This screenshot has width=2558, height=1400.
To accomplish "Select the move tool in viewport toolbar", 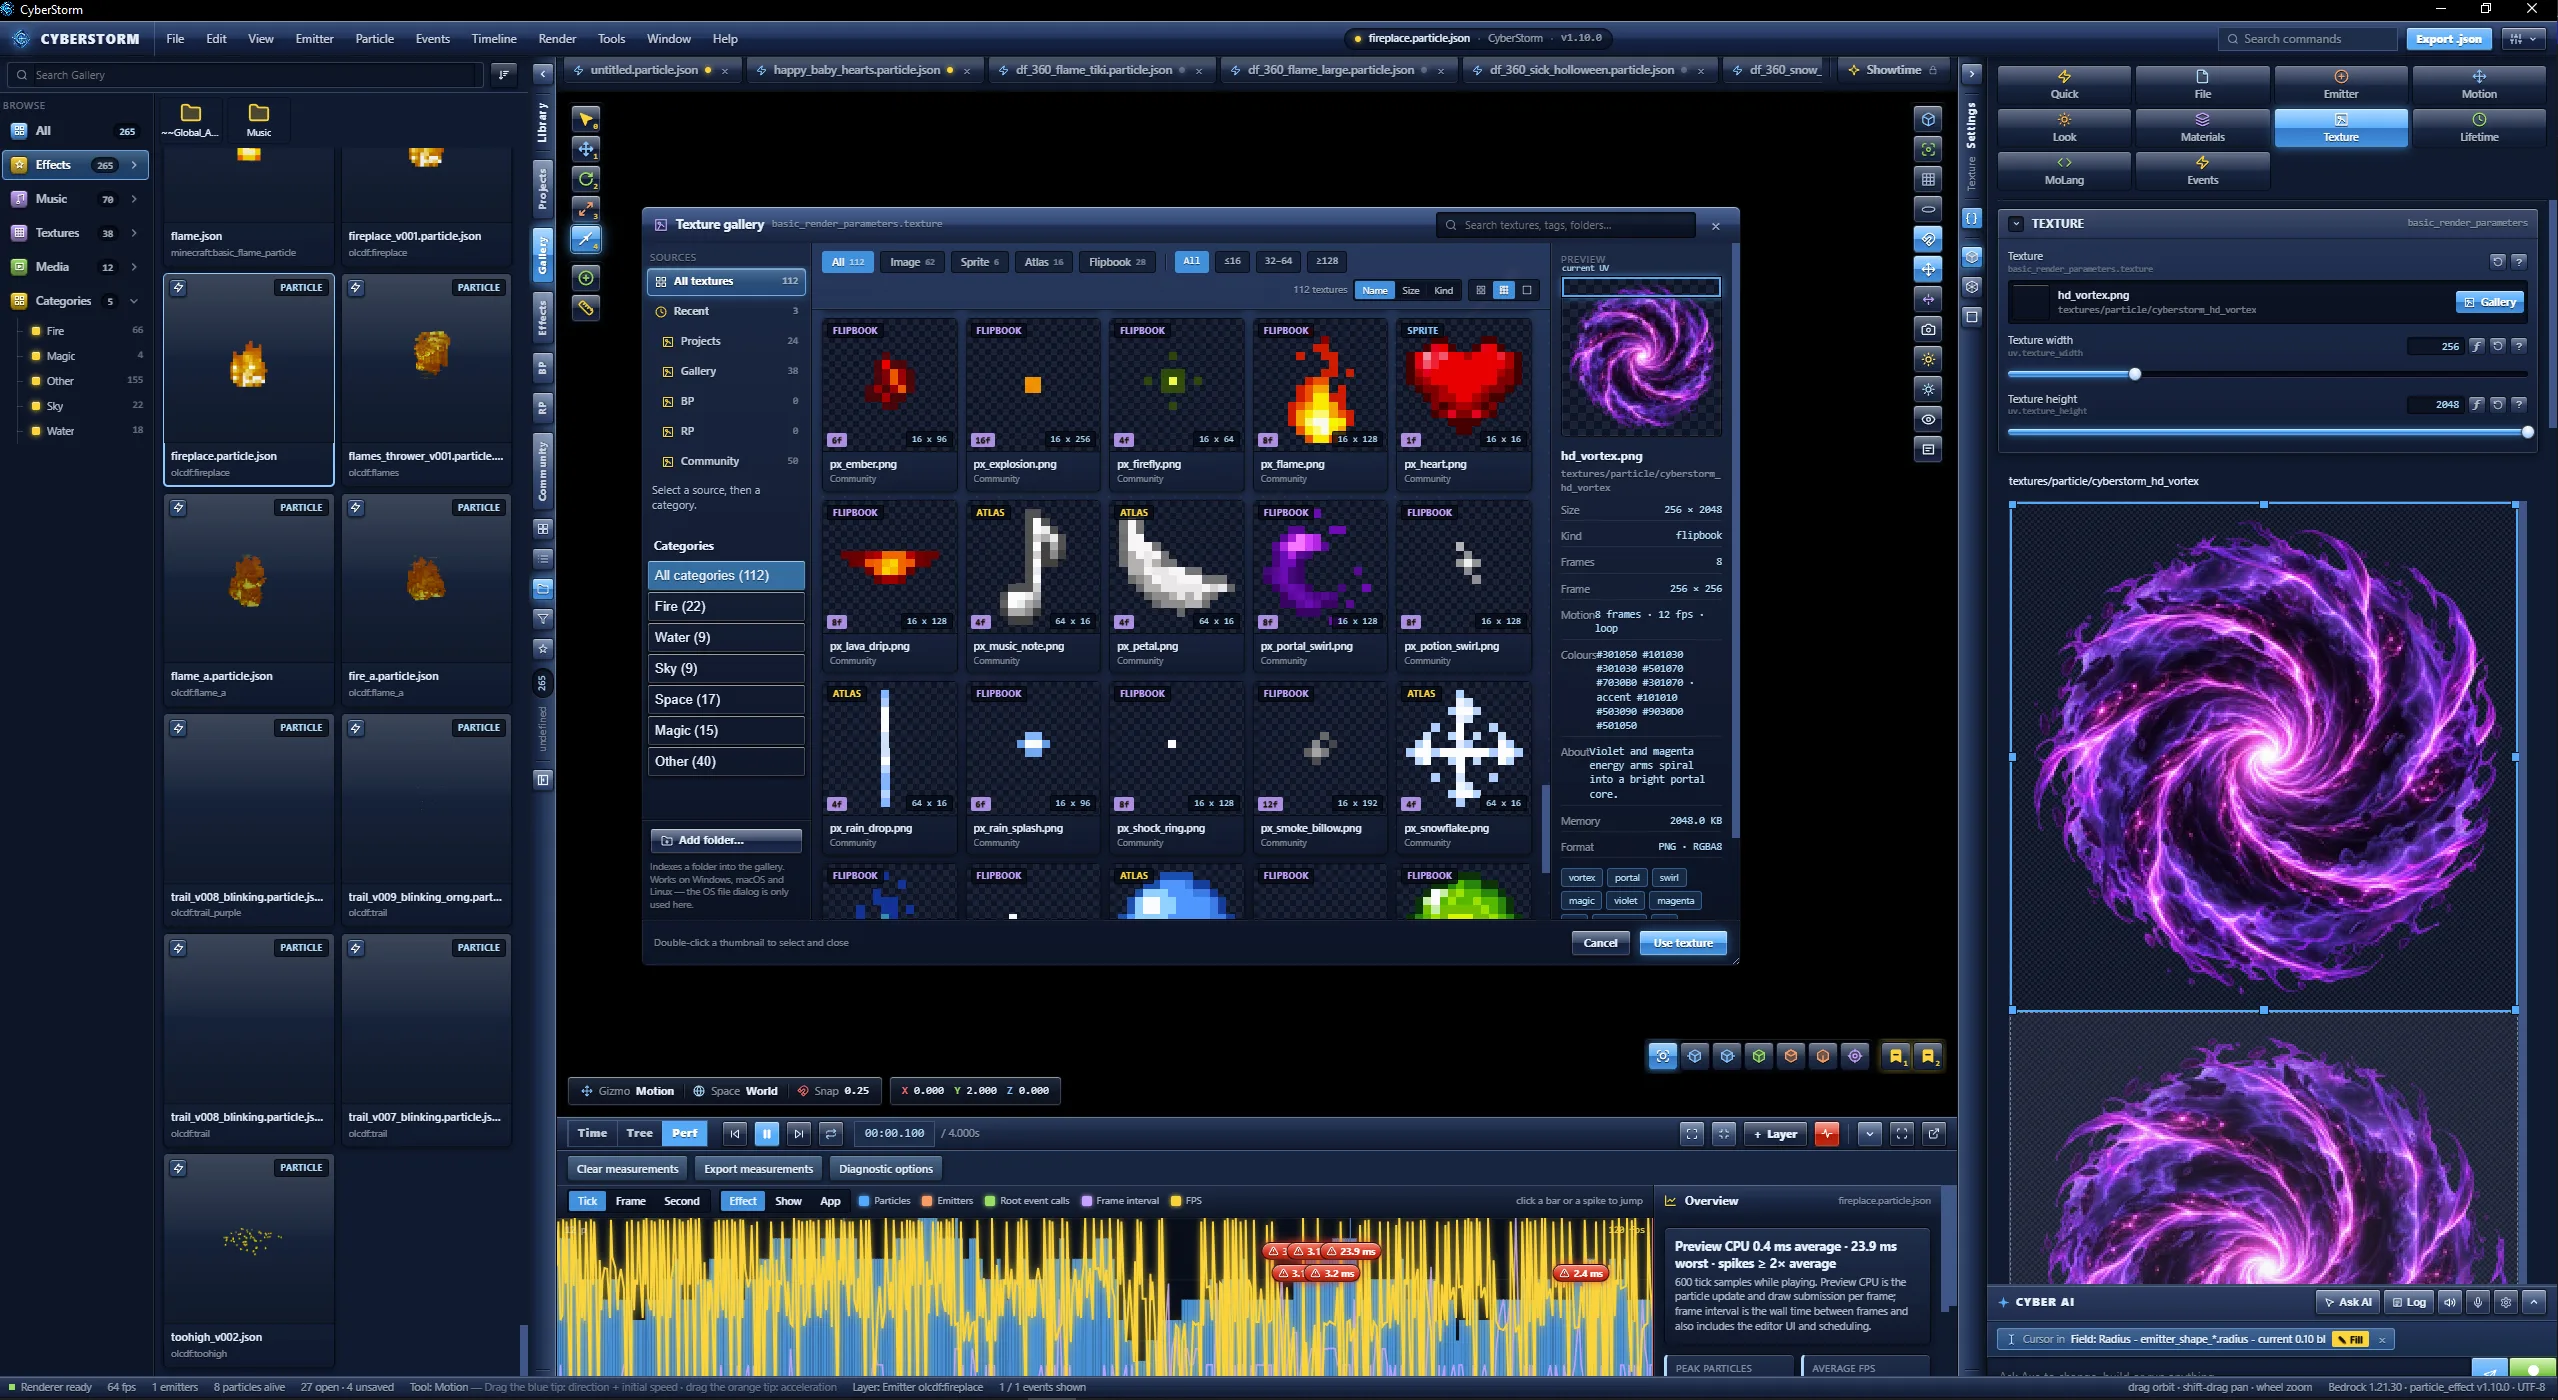I will (x=586, y=149).
